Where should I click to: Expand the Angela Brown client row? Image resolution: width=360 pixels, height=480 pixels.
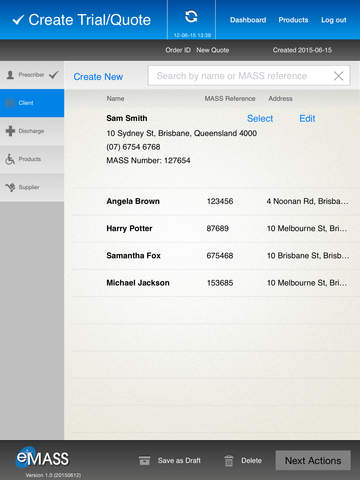point(212,201)
